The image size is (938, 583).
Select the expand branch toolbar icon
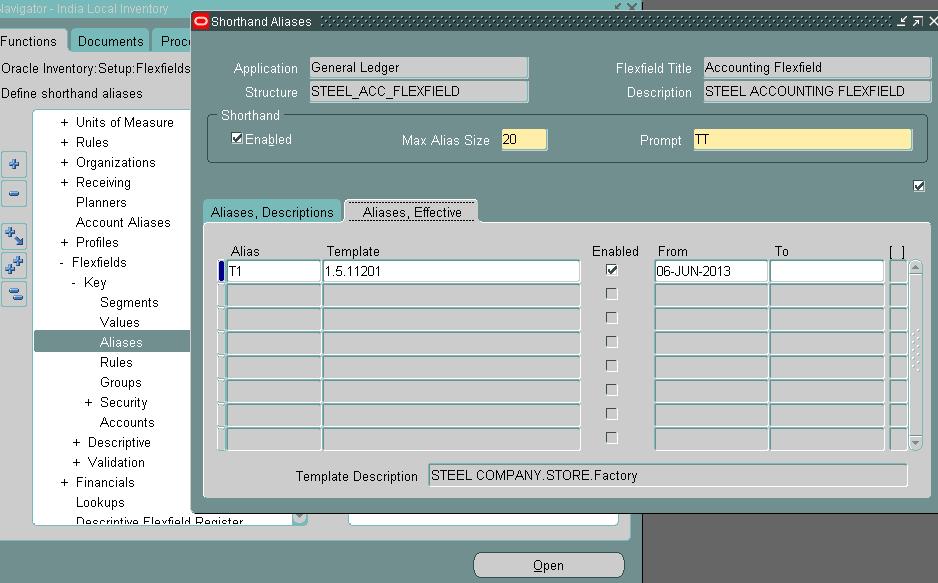coord(13,235)
